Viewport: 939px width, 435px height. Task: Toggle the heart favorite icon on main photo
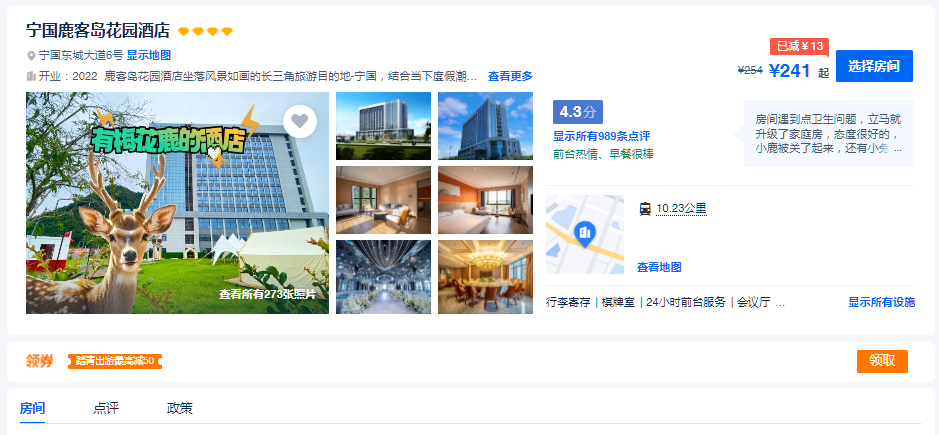click(299, 121)
